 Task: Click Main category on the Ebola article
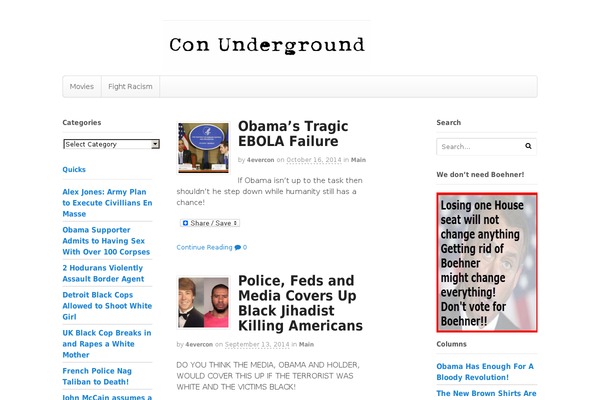(358, 160)
